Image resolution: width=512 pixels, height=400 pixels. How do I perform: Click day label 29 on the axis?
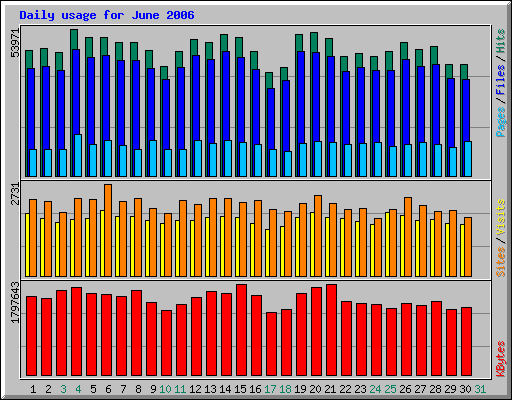[x=450, y=389]
